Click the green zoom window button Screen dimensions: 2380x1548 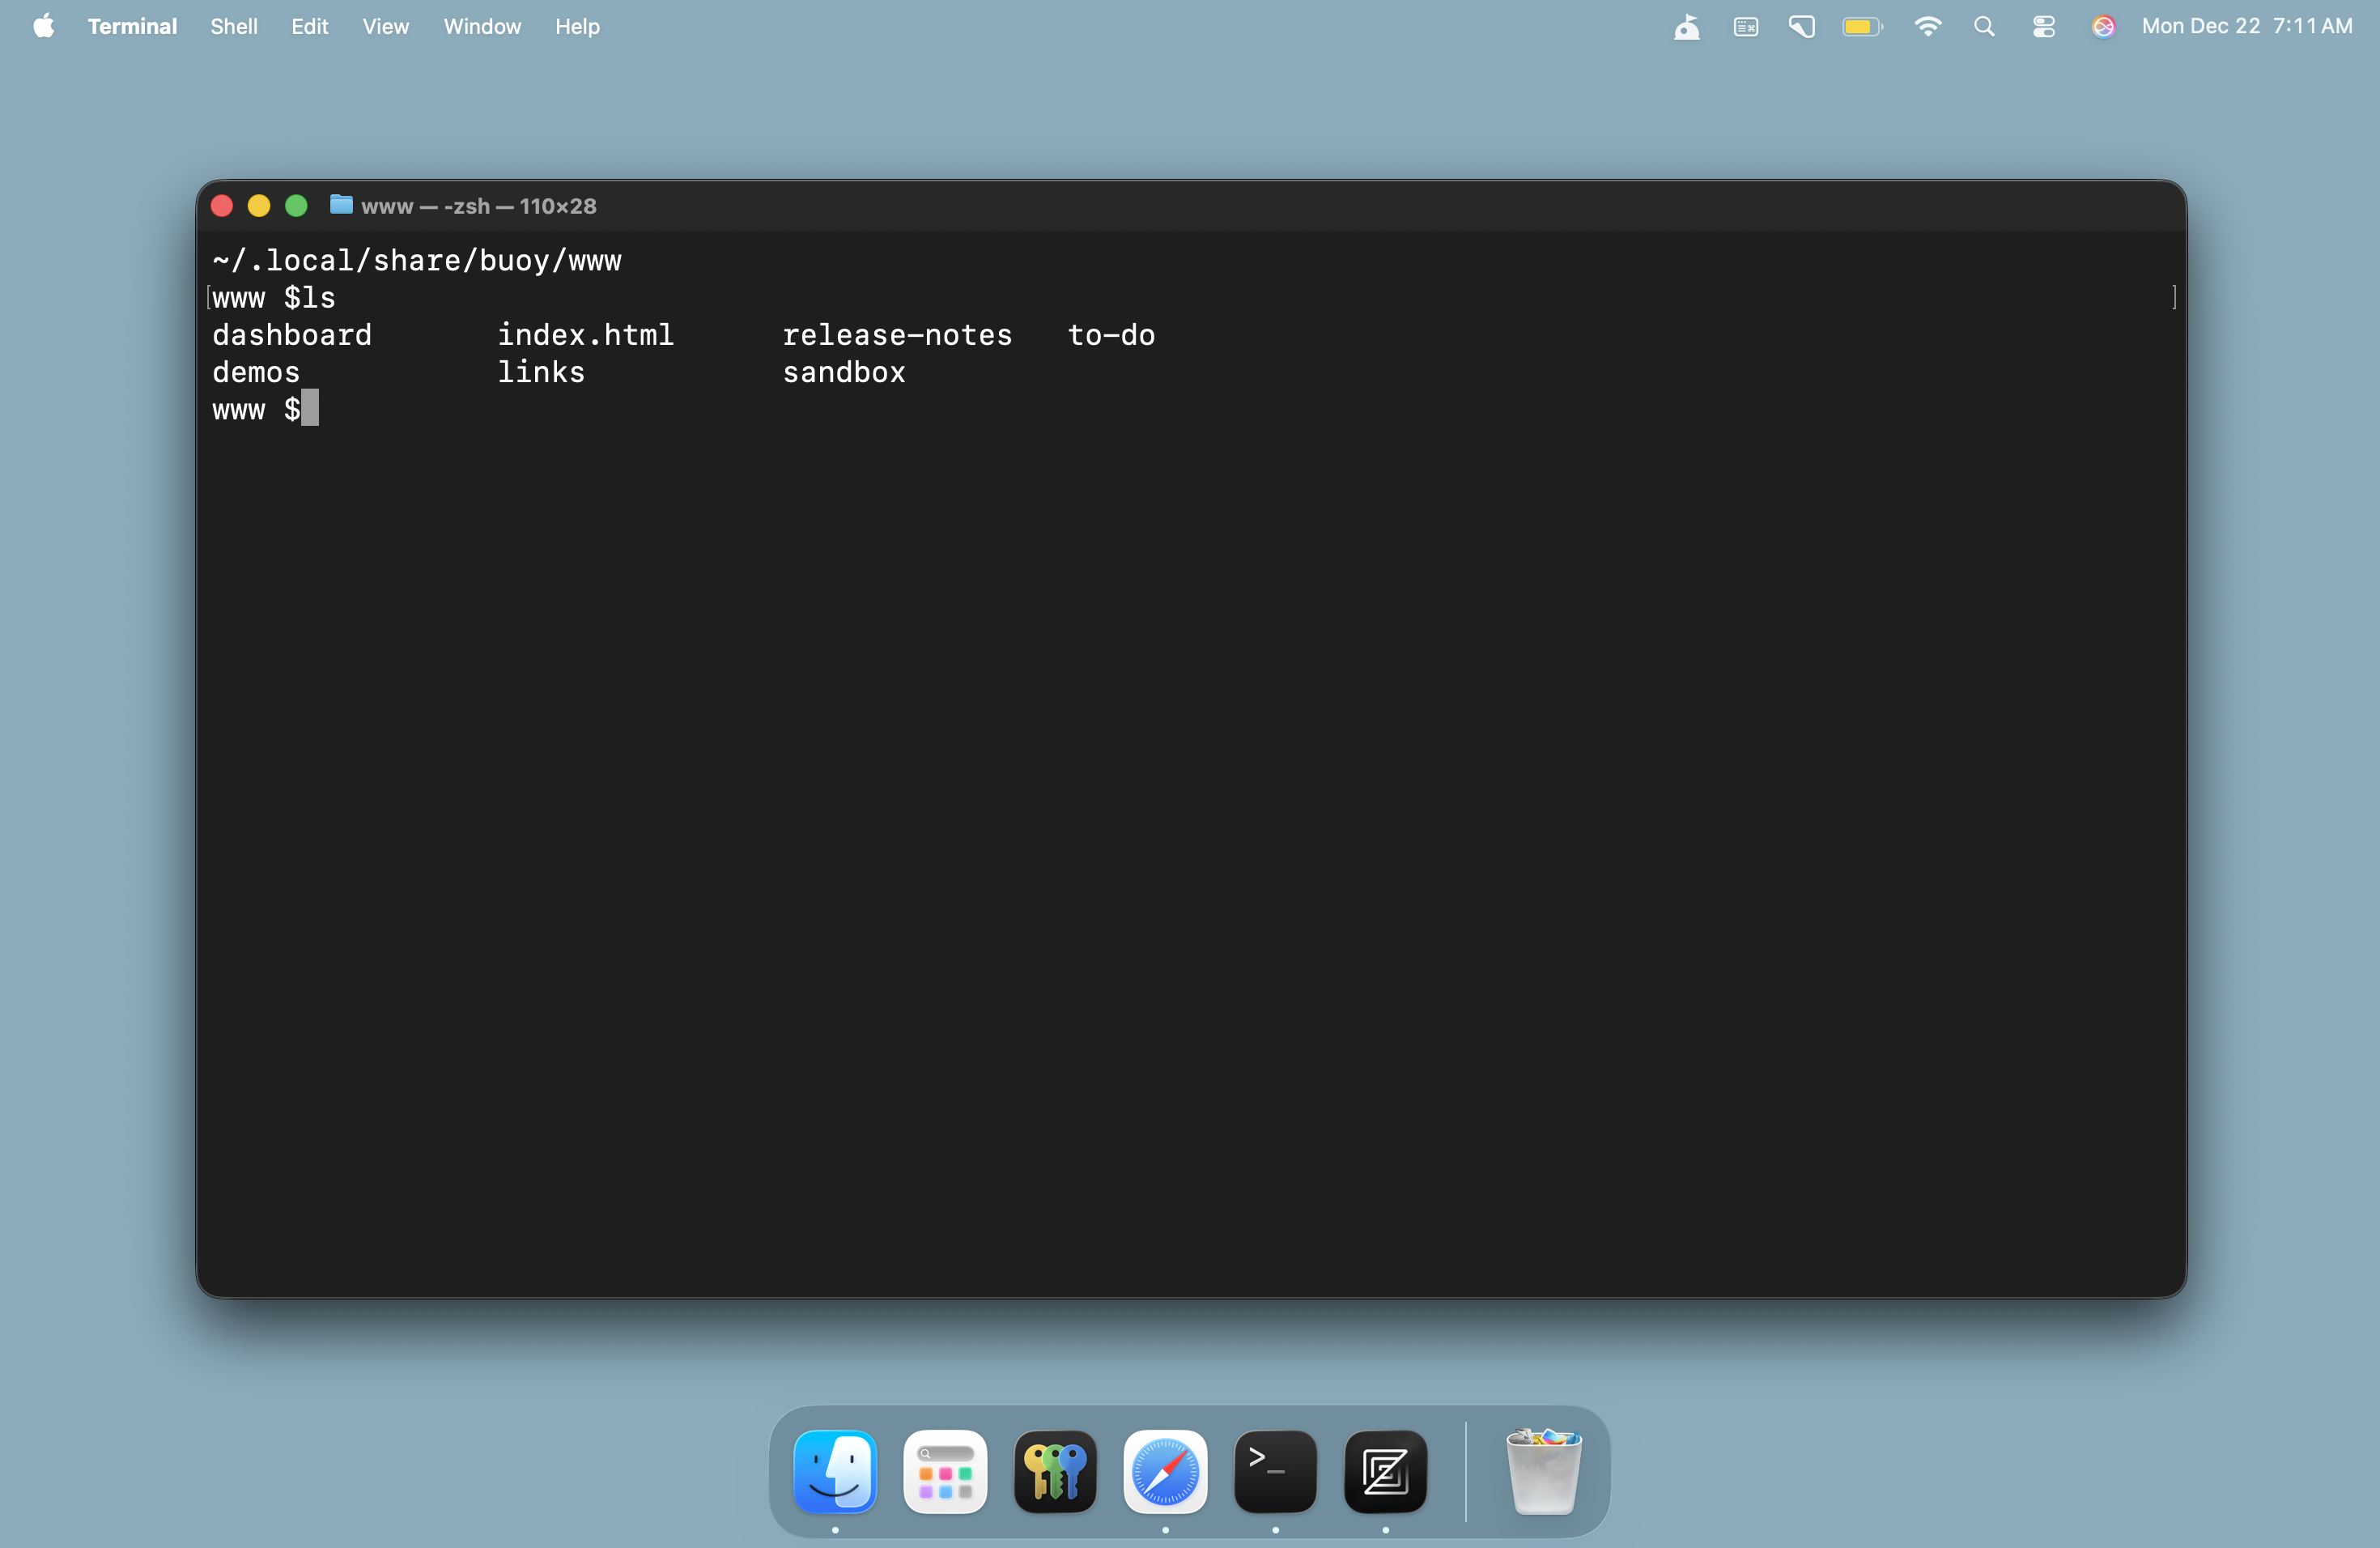296,206
